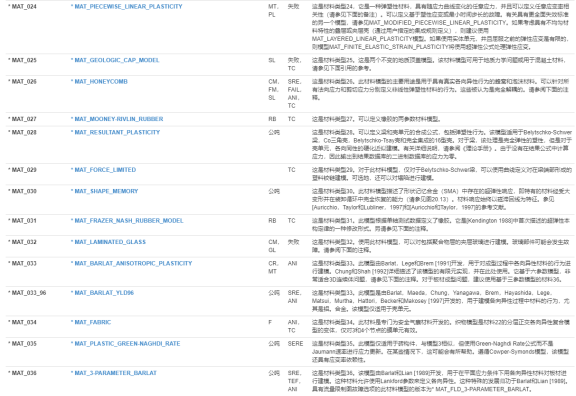
Task: Open the MAT_3-PARAMETER_BARLAT link
Action: pos(114,373)
